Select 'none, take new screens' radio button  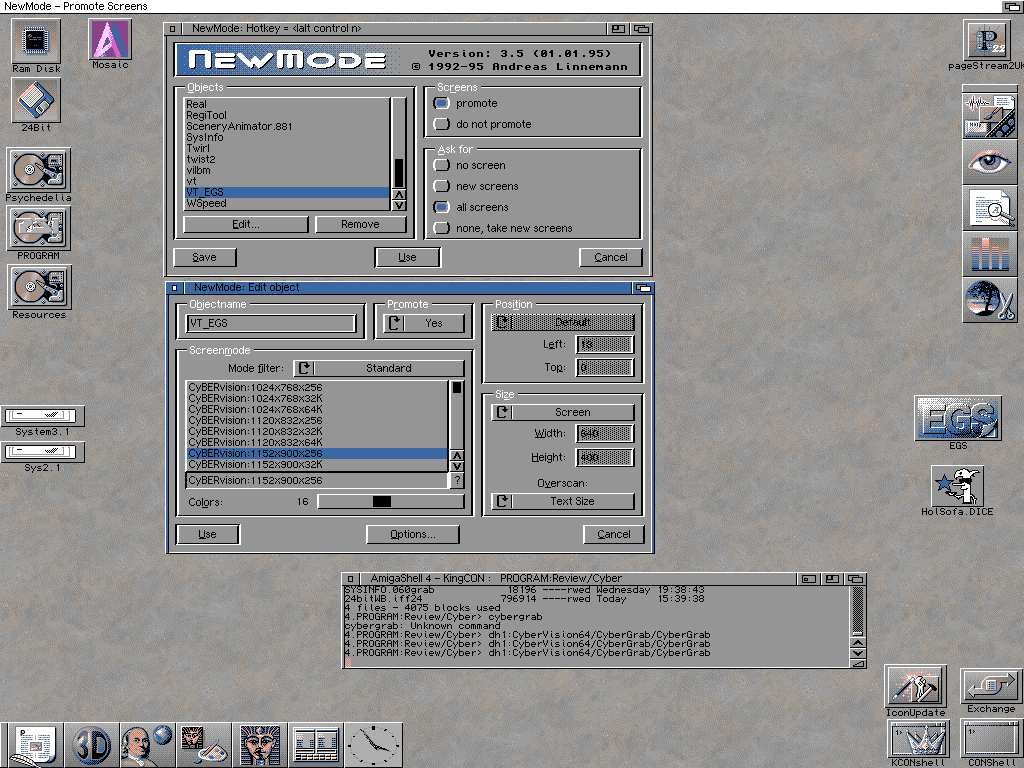(441, 228)
